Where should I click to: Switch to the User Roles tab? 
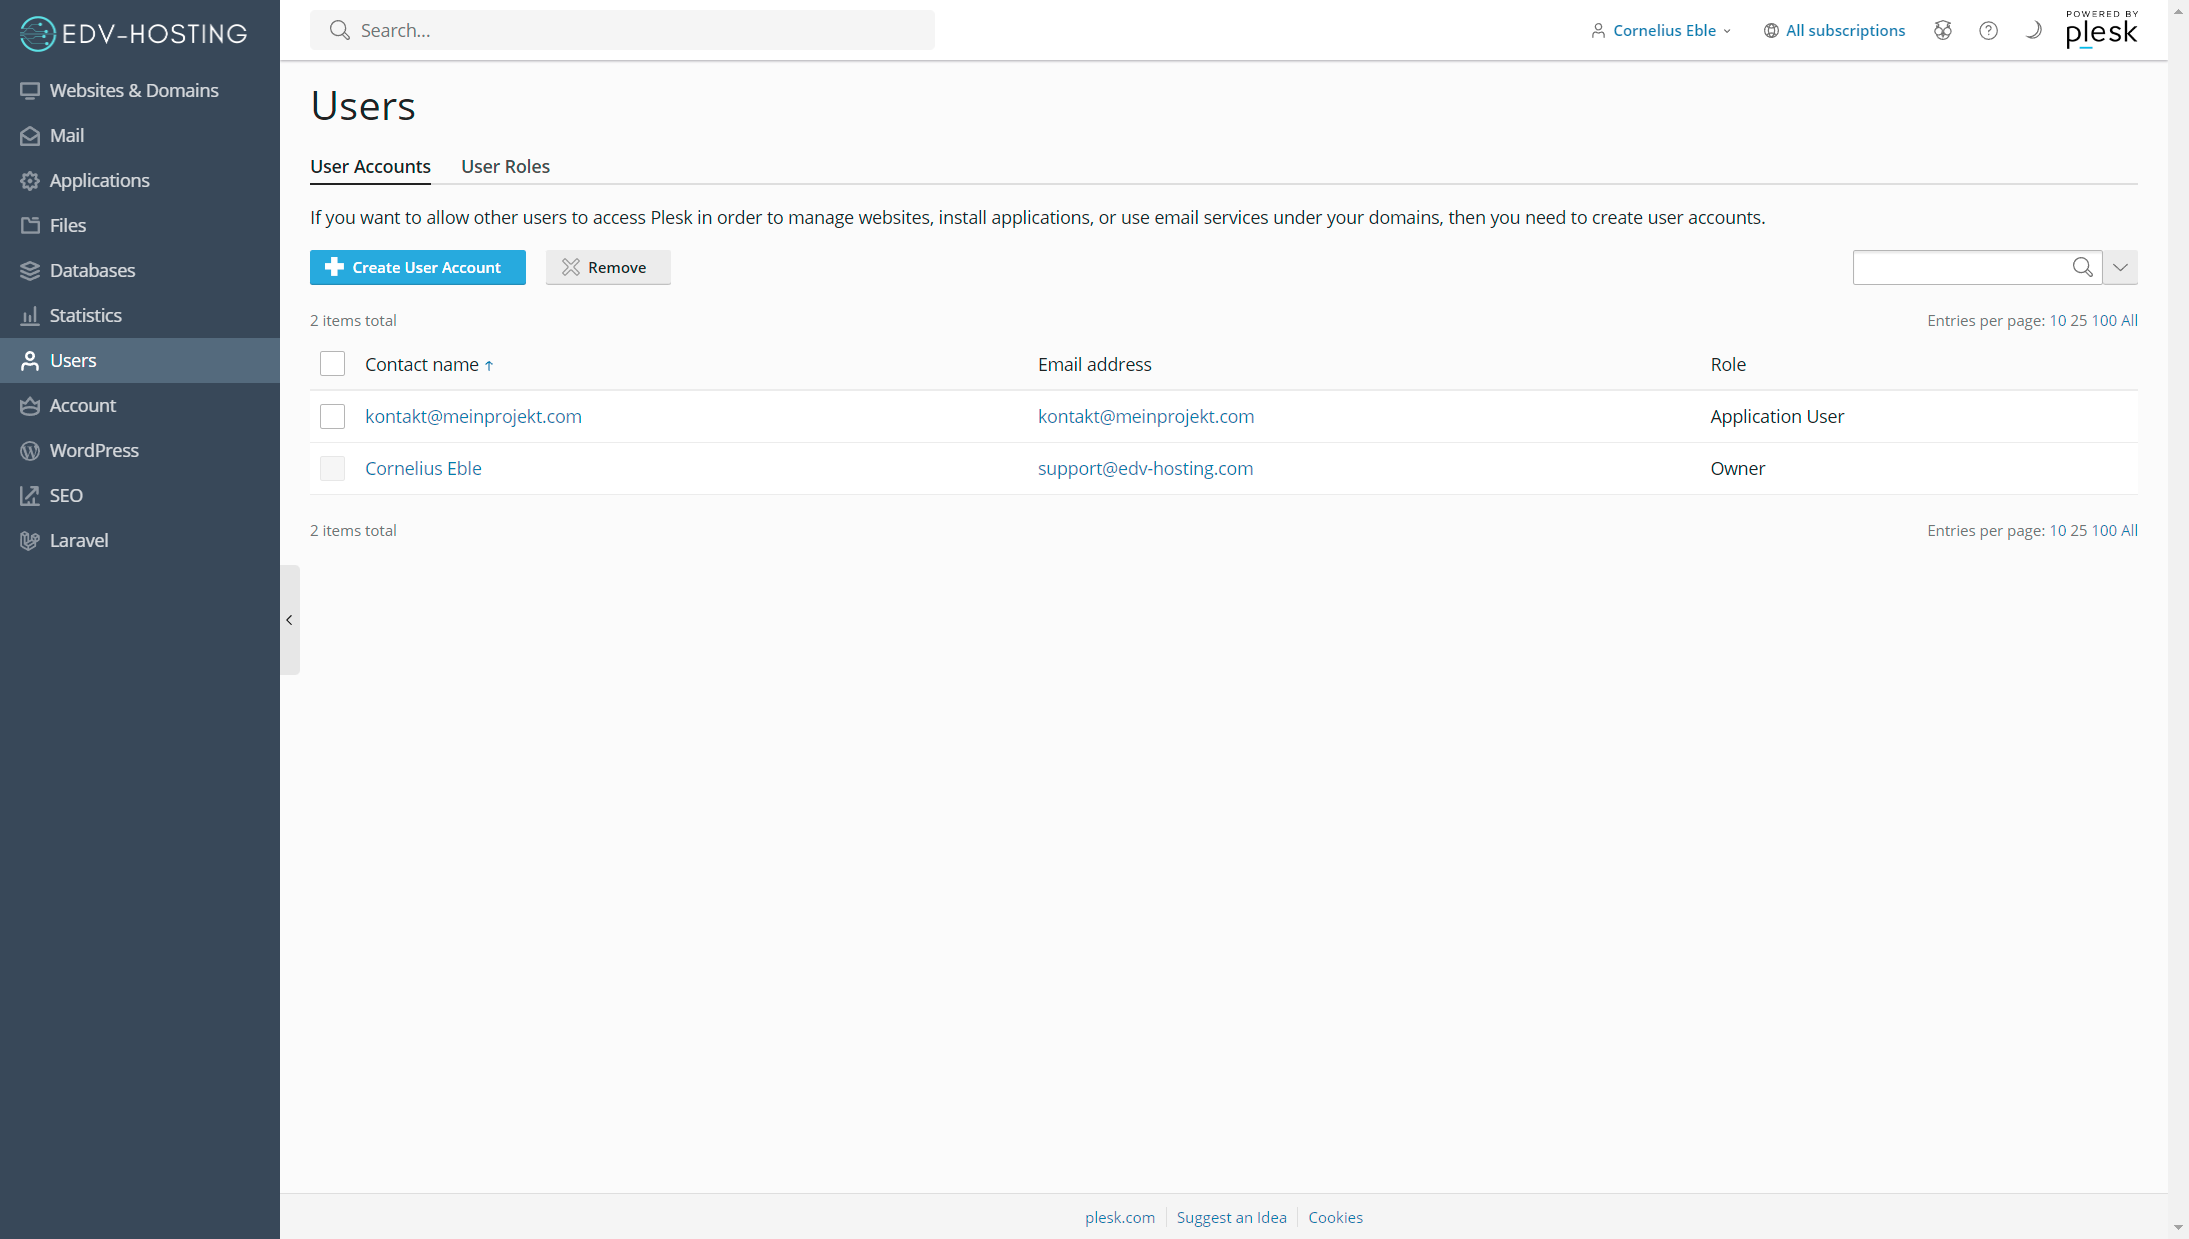[x=505, y=166]
